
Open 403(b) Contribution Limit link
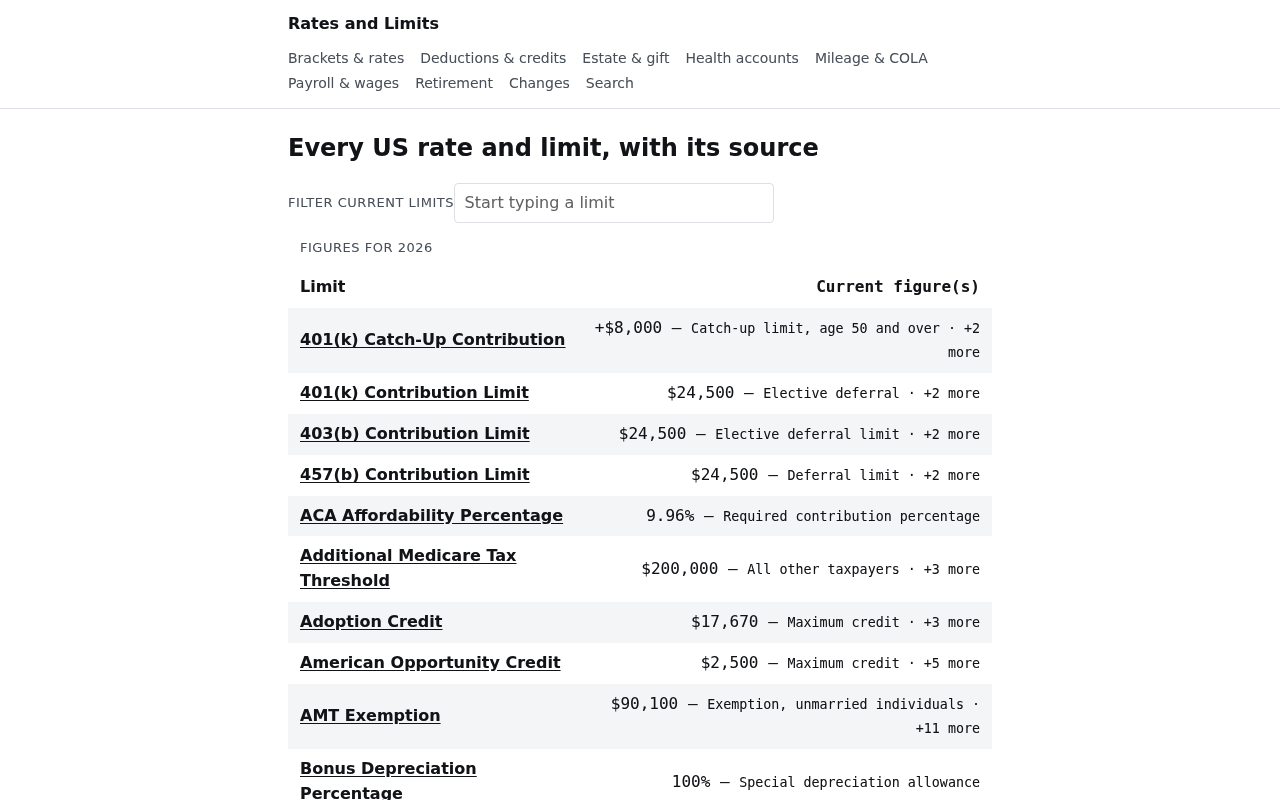click(x=415, y=434)
